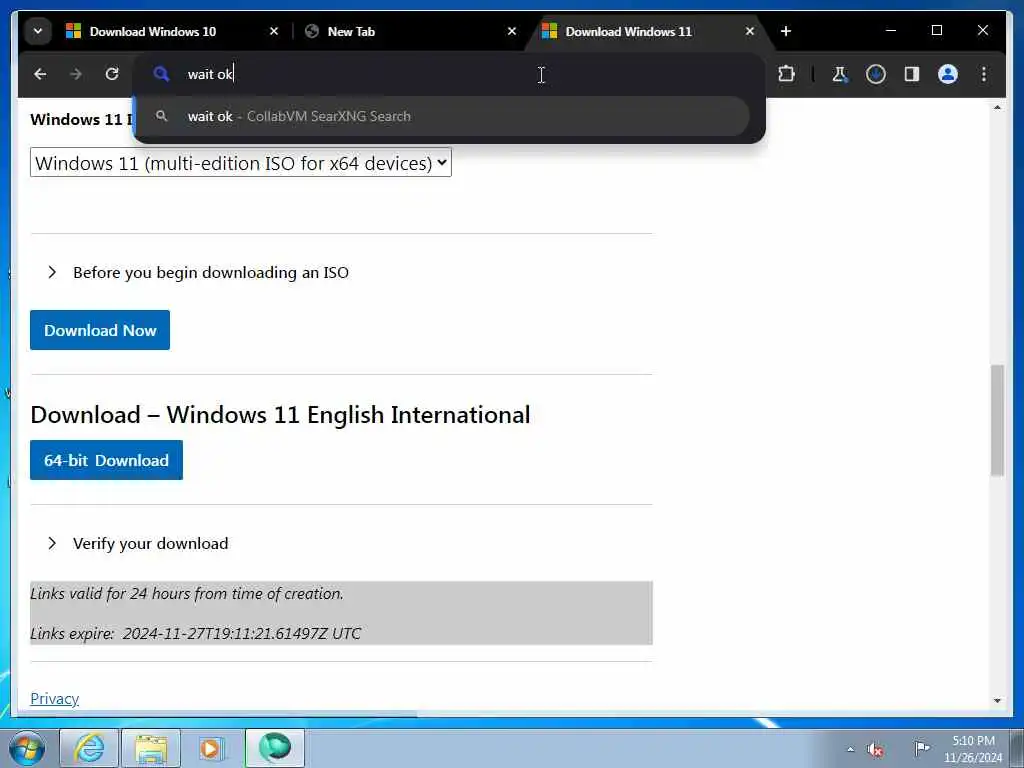The image size is (1024, 768).
Task: Open Windows Media Player on taskbar
Action: pos(212,748)
